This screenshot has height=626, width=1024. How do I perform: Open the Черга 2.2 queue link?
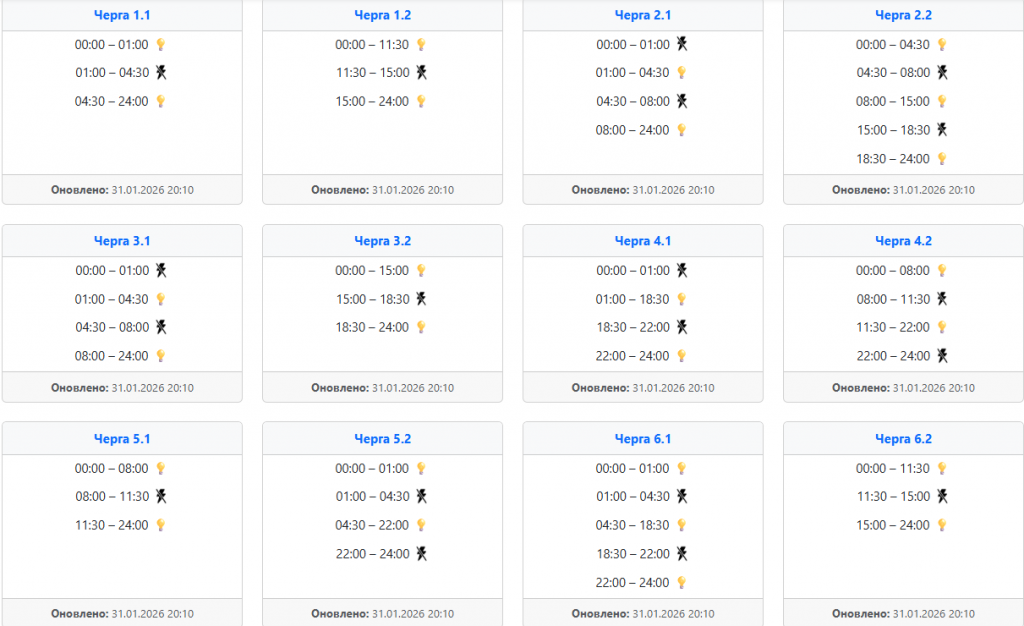coord(903,15)
